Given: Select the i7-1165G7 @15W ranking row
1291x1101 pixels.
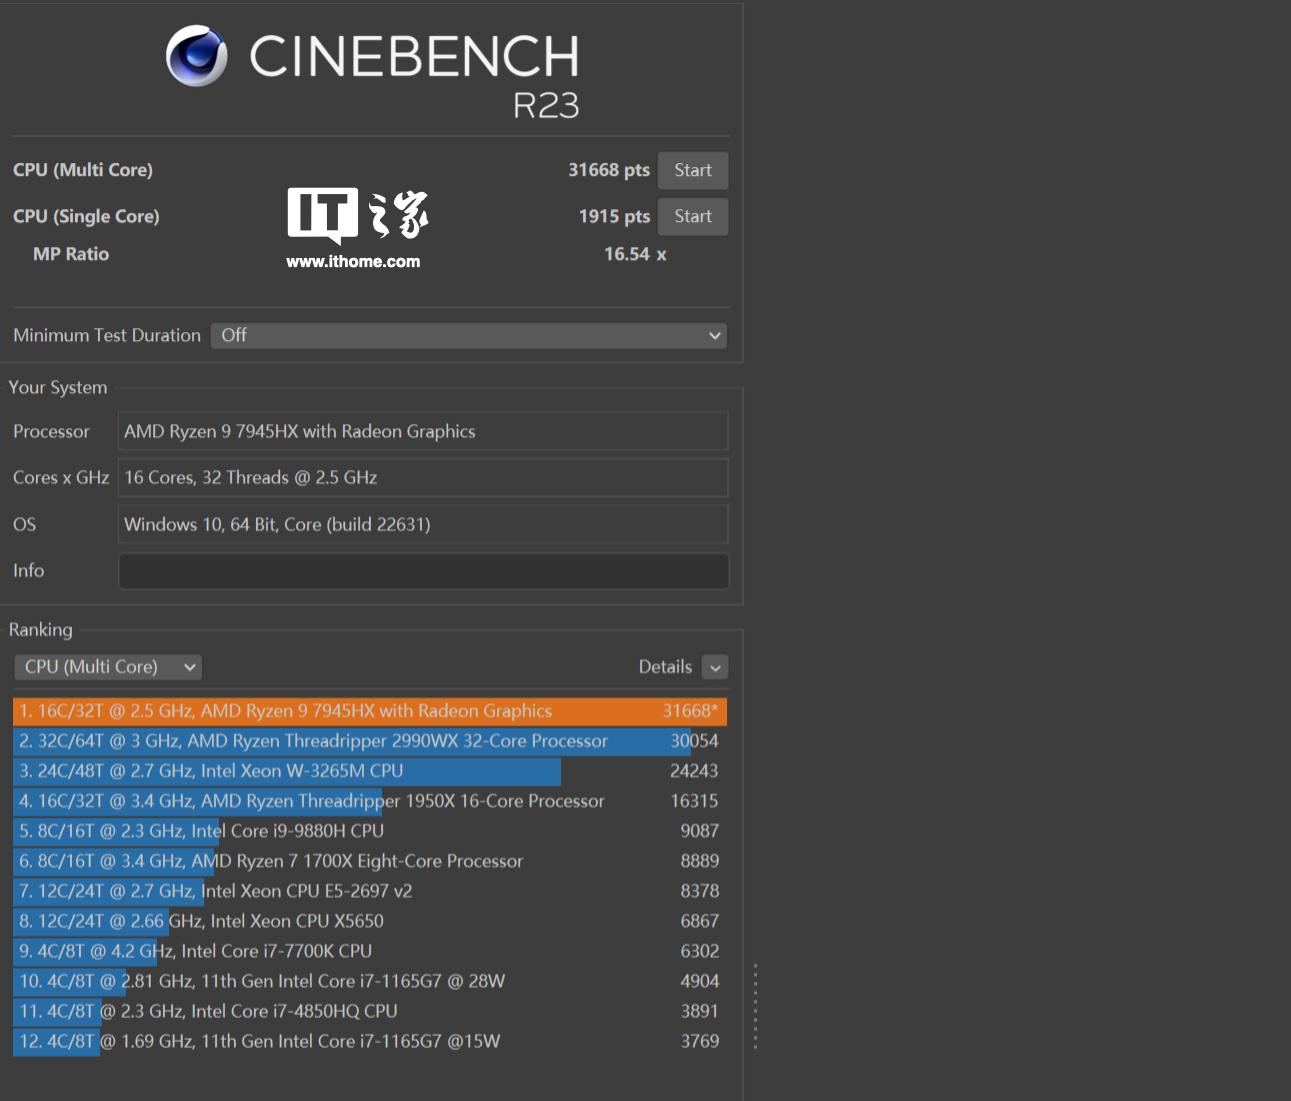Looking at the screenshot, I should [369, 1041].
